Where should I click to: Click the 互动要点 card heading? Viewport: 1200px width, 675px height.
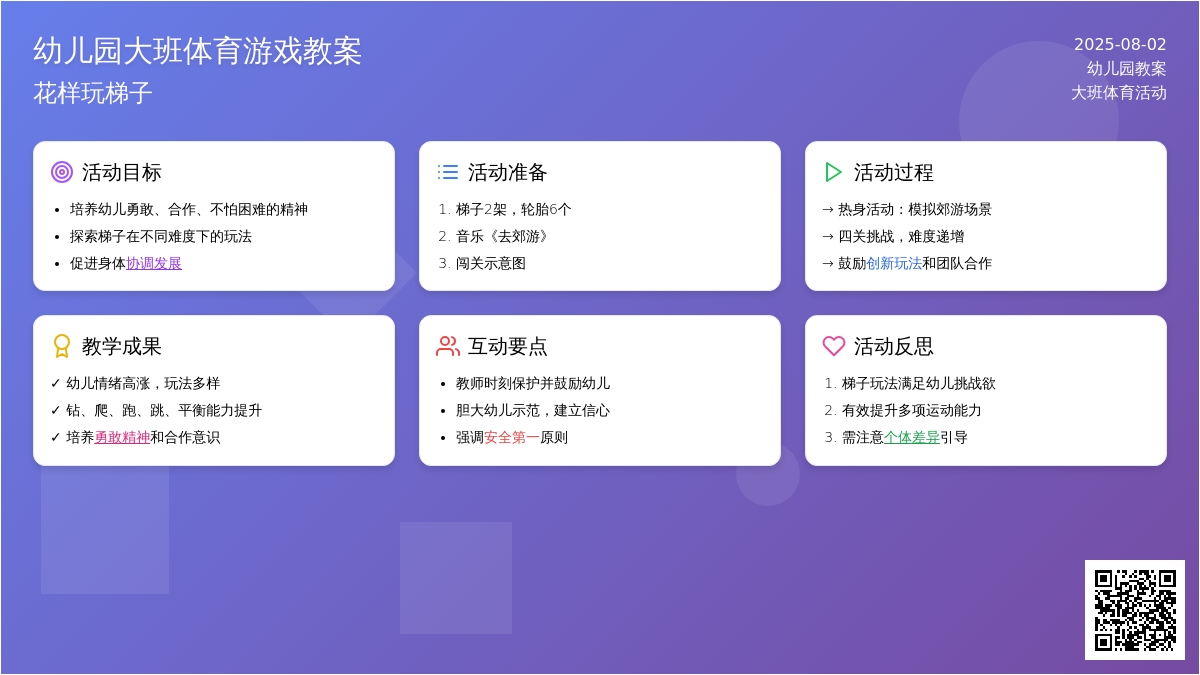[x=508, y=346]
